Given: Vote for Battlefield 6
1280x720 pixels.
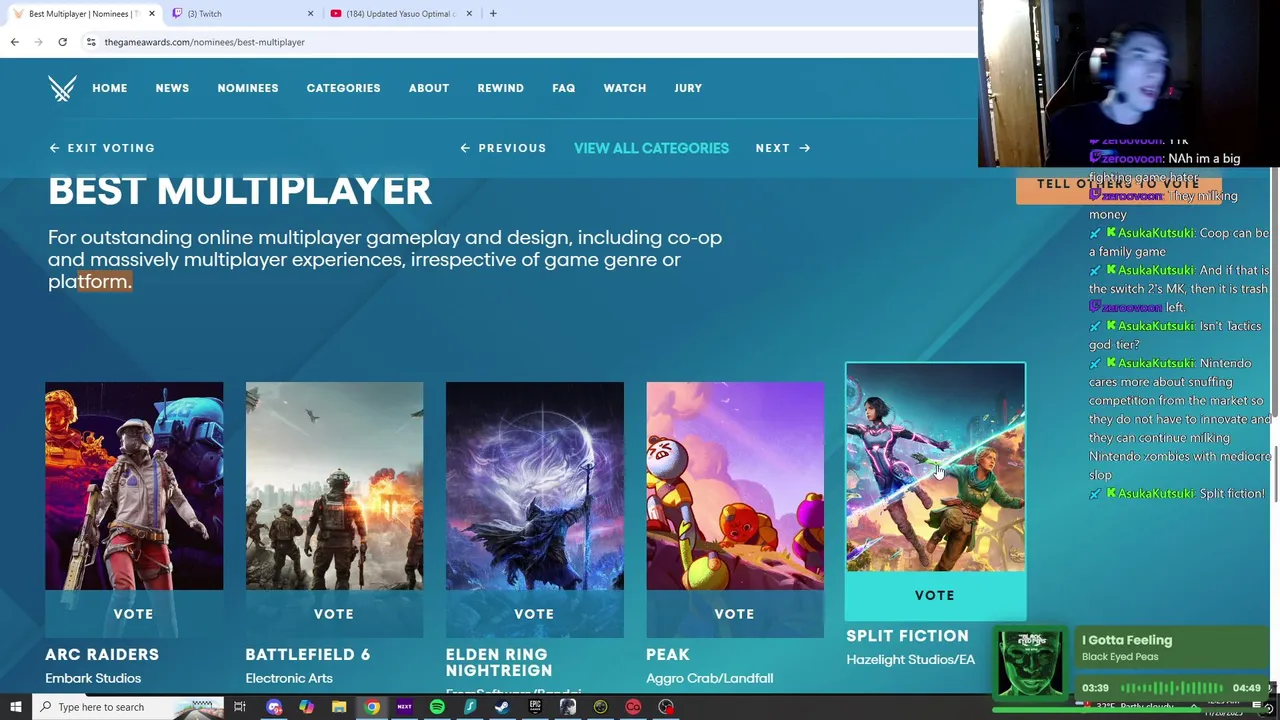Looking at the screenshot, I should [x=334, y=614].
